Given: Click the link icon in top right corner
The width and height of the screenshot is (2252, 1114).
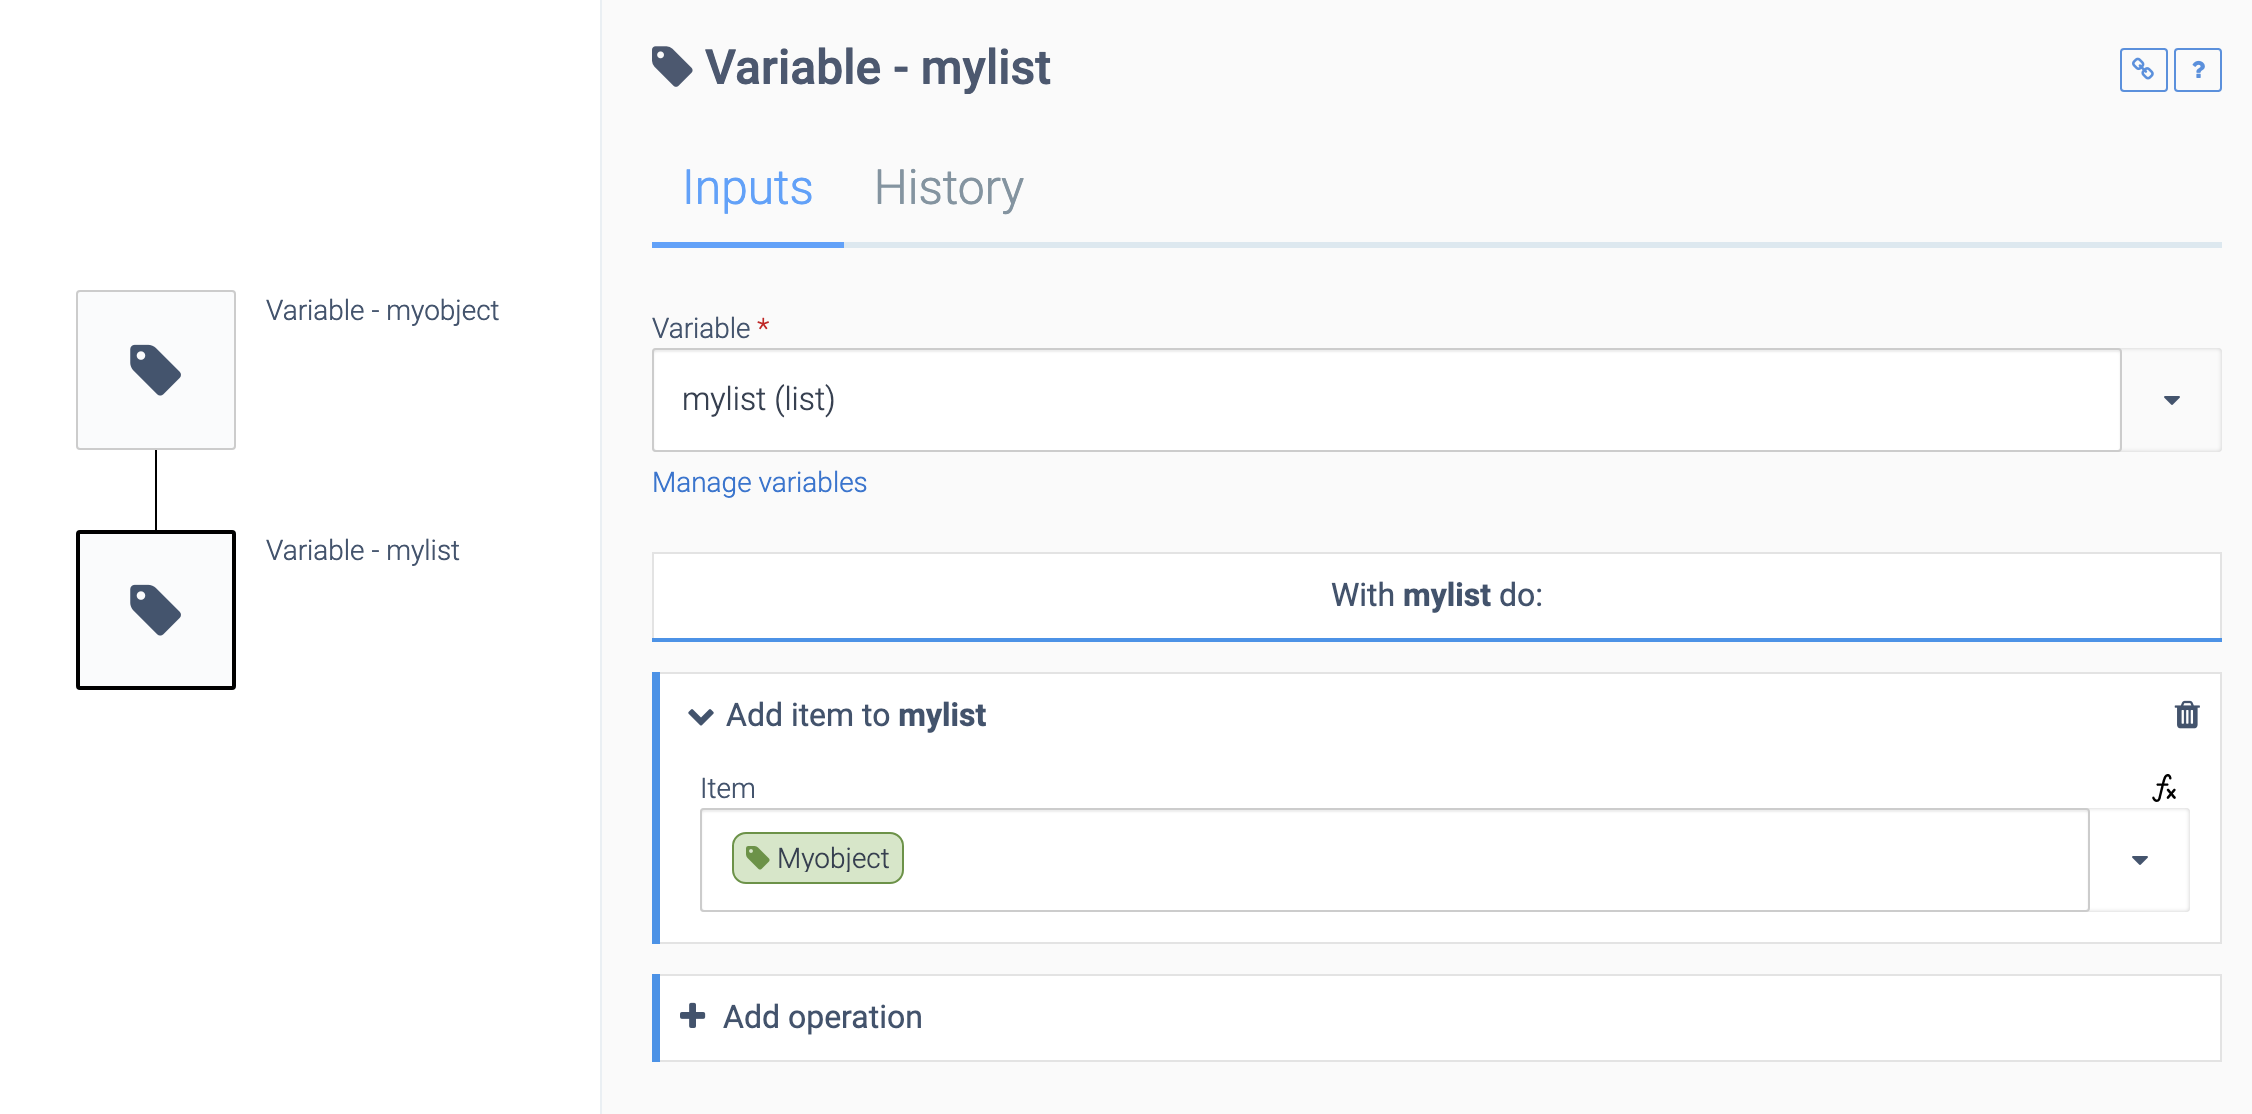Looking at the screenshot, I should click(x=2144, y=69).
